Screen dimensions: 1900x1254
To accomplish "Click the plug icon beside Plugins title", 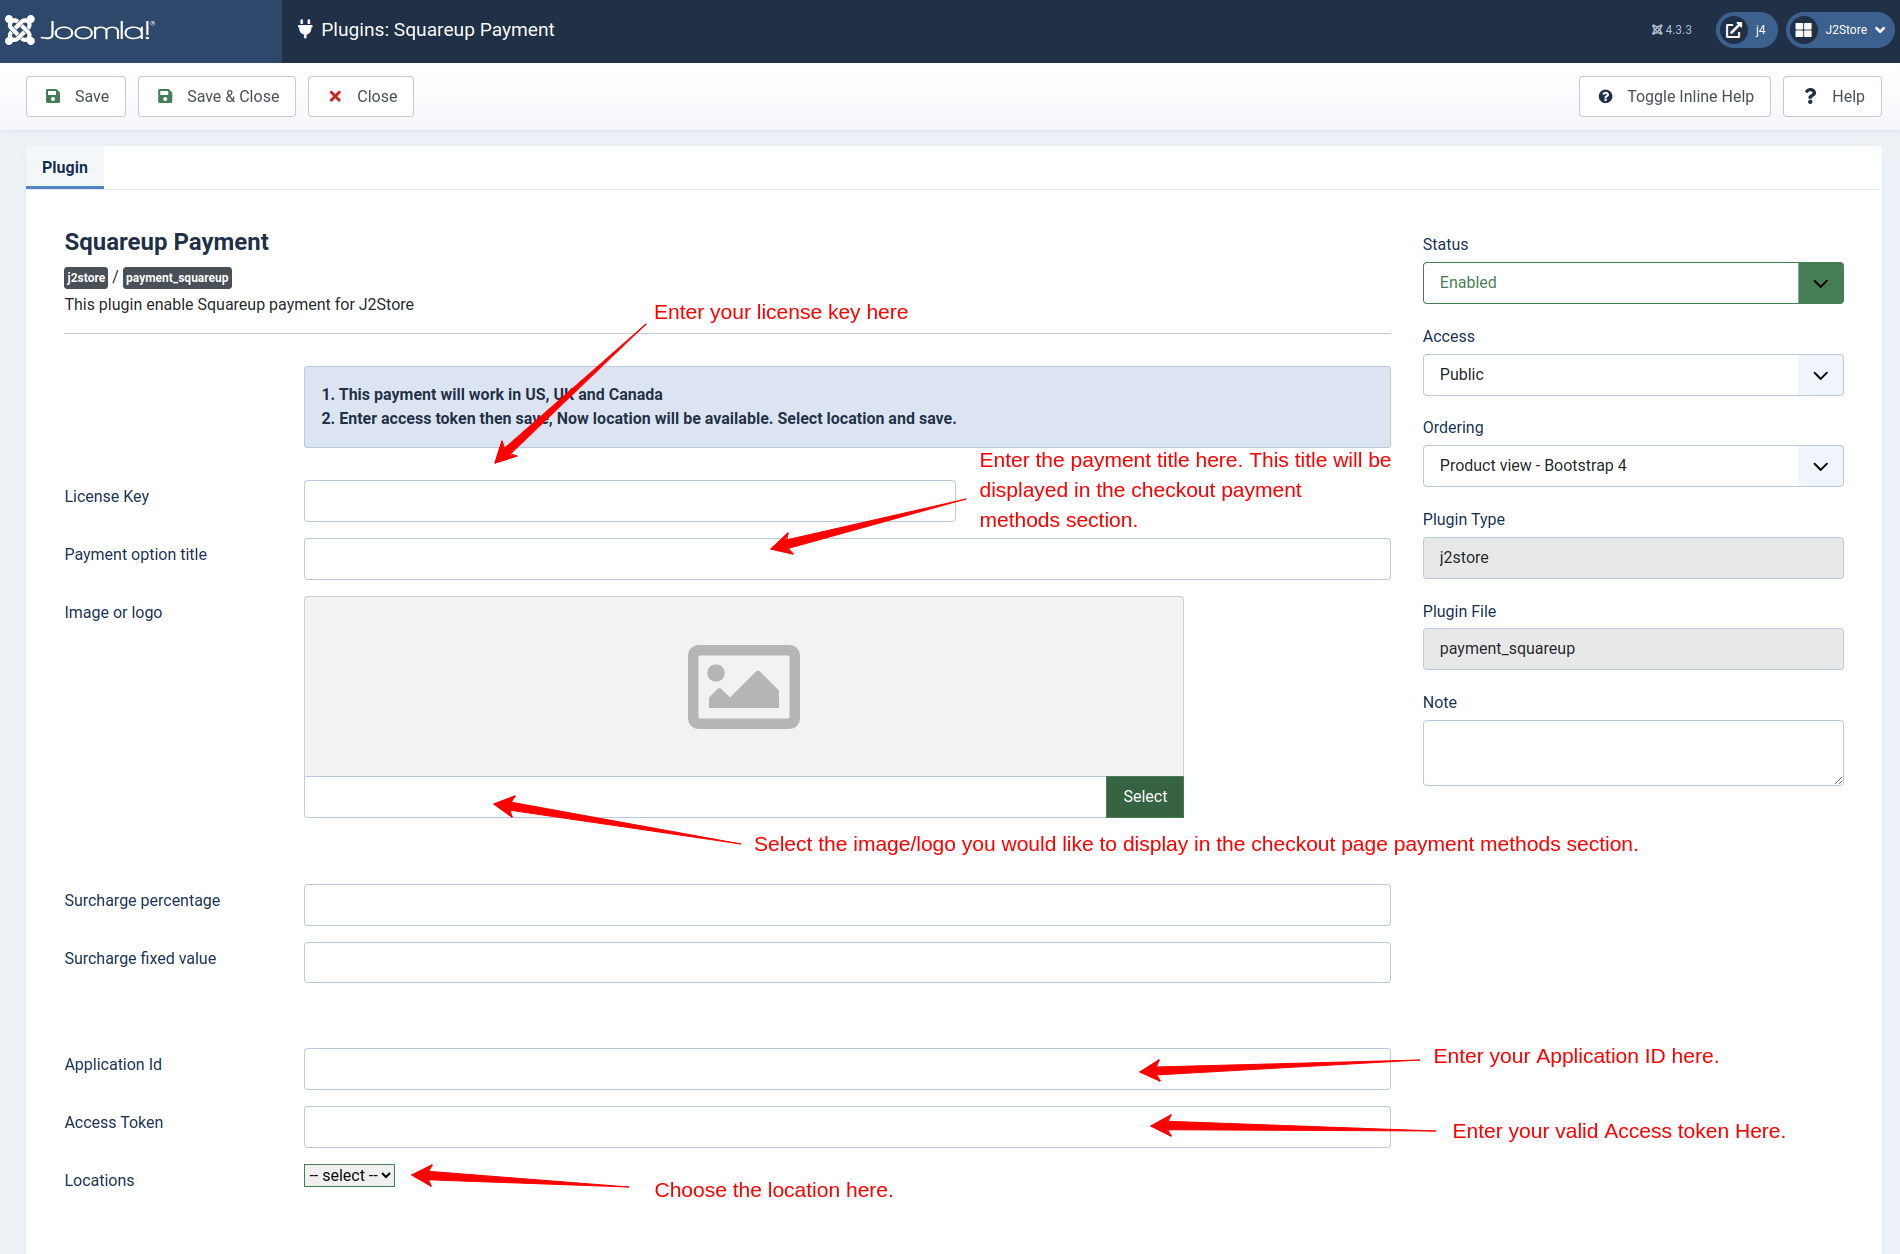I will pyautogui.click(x=305, y=29).
